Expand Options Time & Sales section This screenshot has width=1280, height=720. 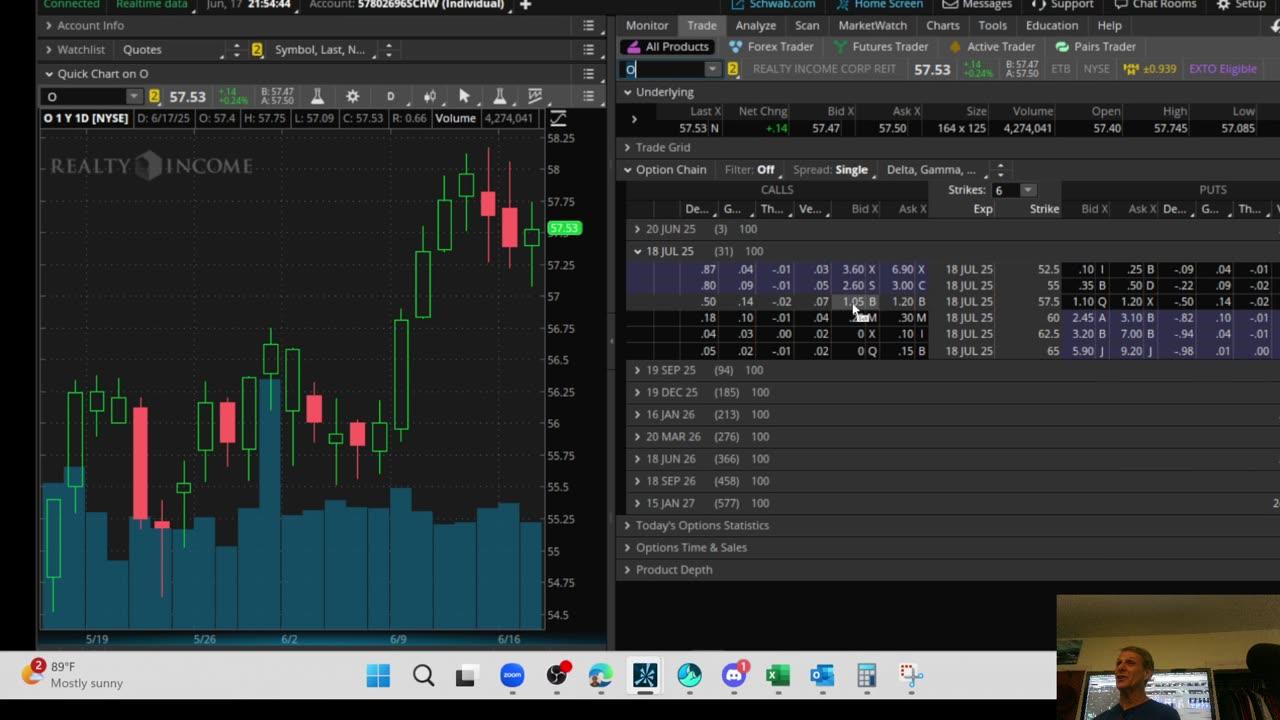pos(627,547)
